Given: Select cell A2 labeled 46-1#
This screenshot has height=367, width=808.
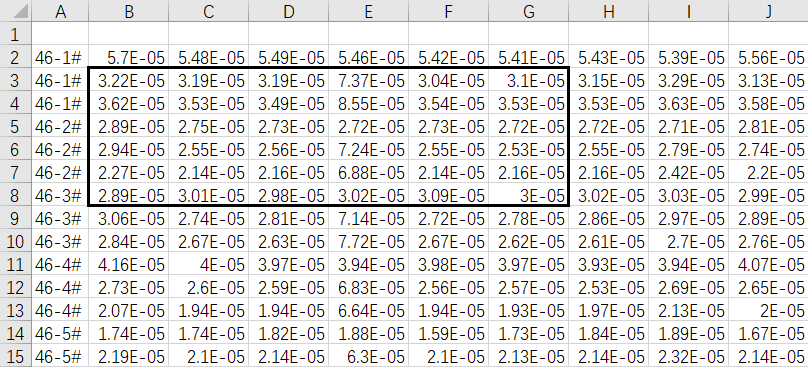Looking at the screenshot, I should pyautogui.click(x=60, y=58).
